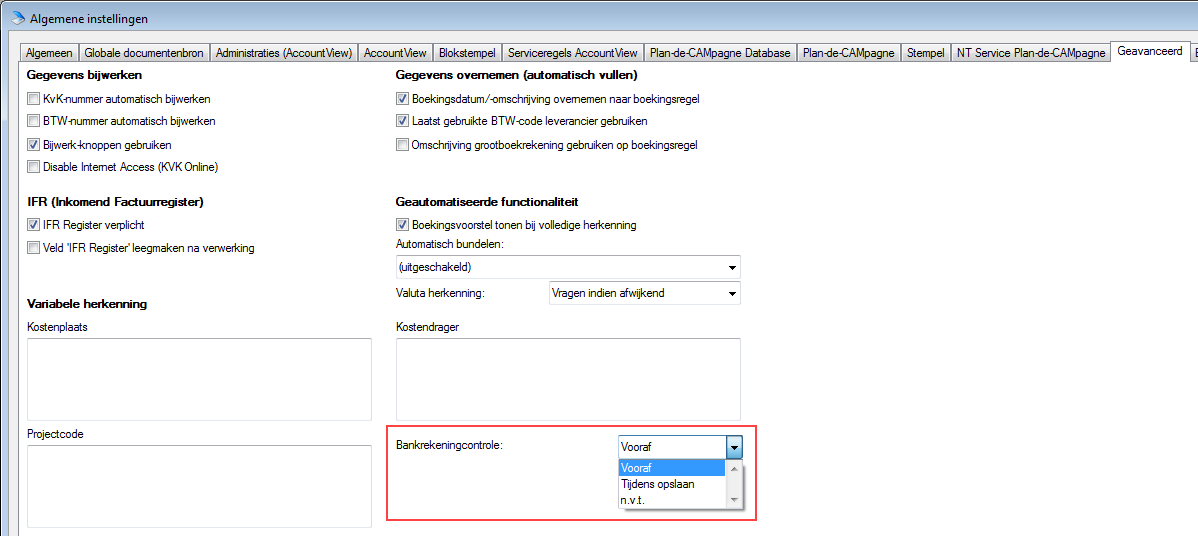1198x536 pixels.
Task: Check Omschrijving grootboekrekening gebruiken op boekingsregel
Action: coord(402,144)
